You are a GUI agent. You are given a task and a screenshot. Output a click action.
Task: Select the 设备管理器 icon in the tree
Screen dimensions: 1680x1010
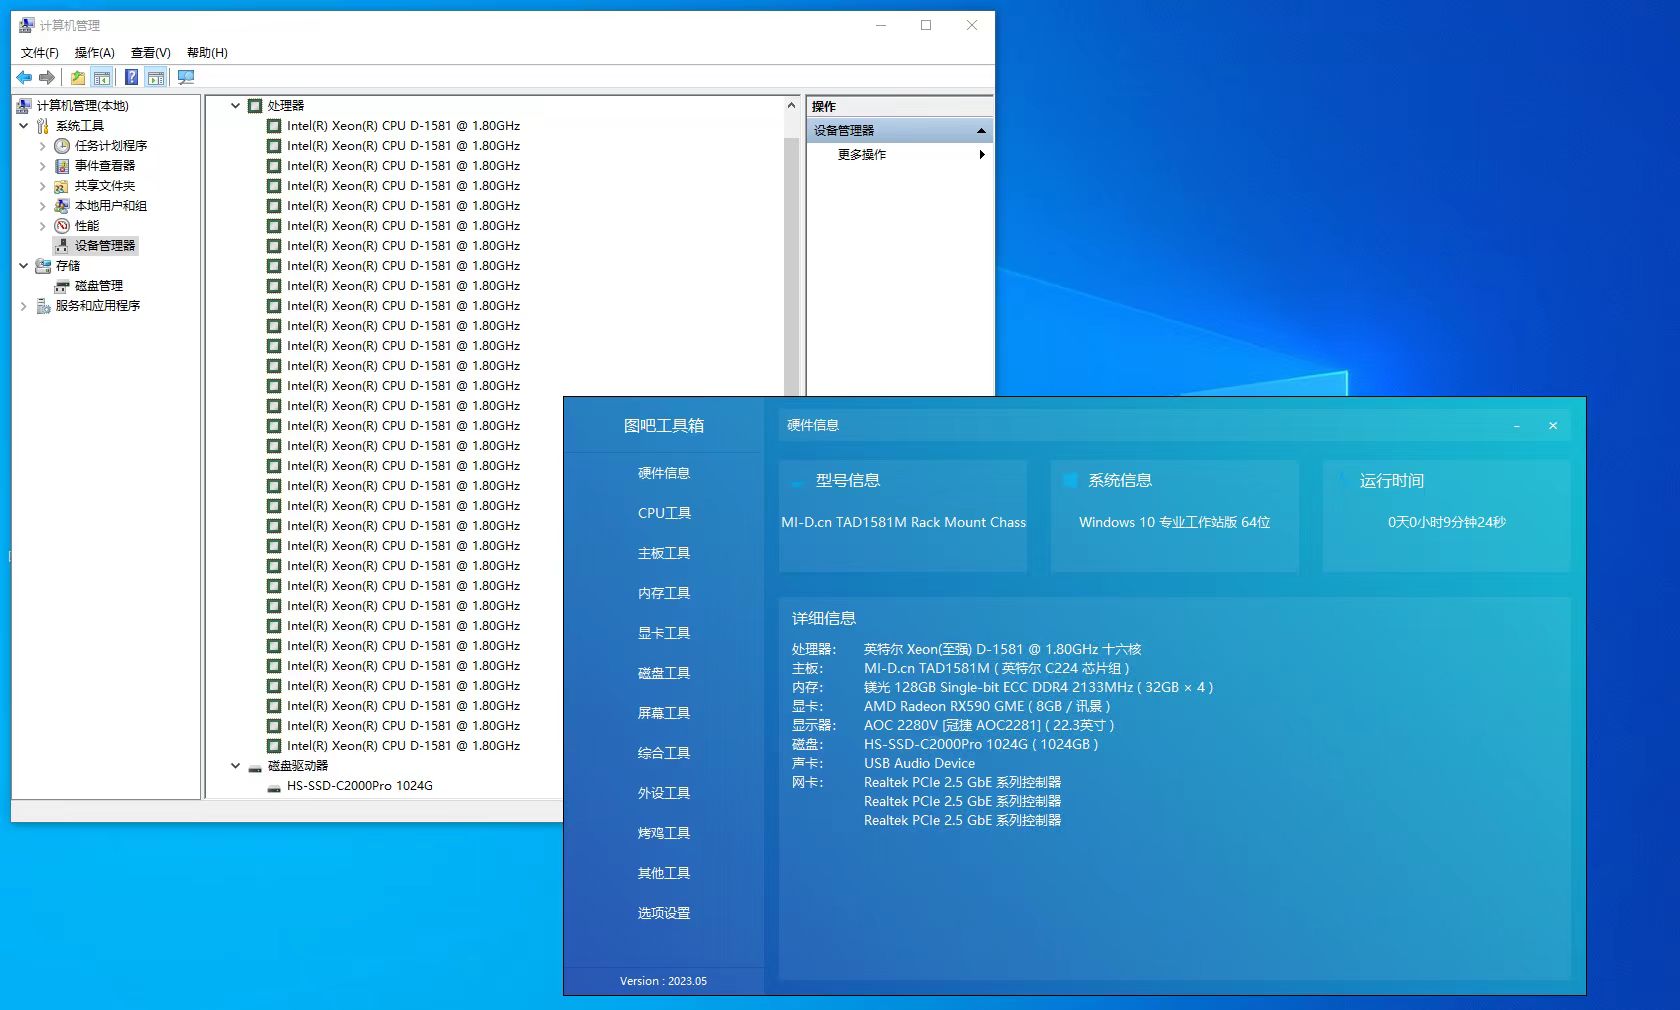pyautogui.click(x=62, y=245)
